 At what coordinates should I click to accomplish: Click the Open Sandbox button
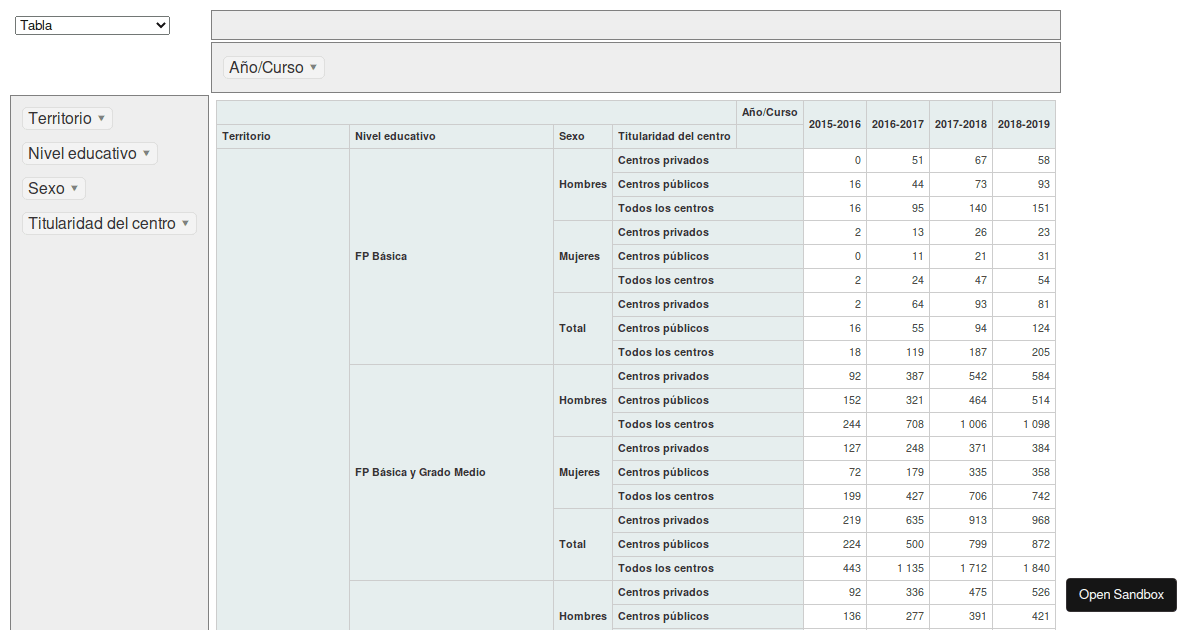tap(1120, 595)
